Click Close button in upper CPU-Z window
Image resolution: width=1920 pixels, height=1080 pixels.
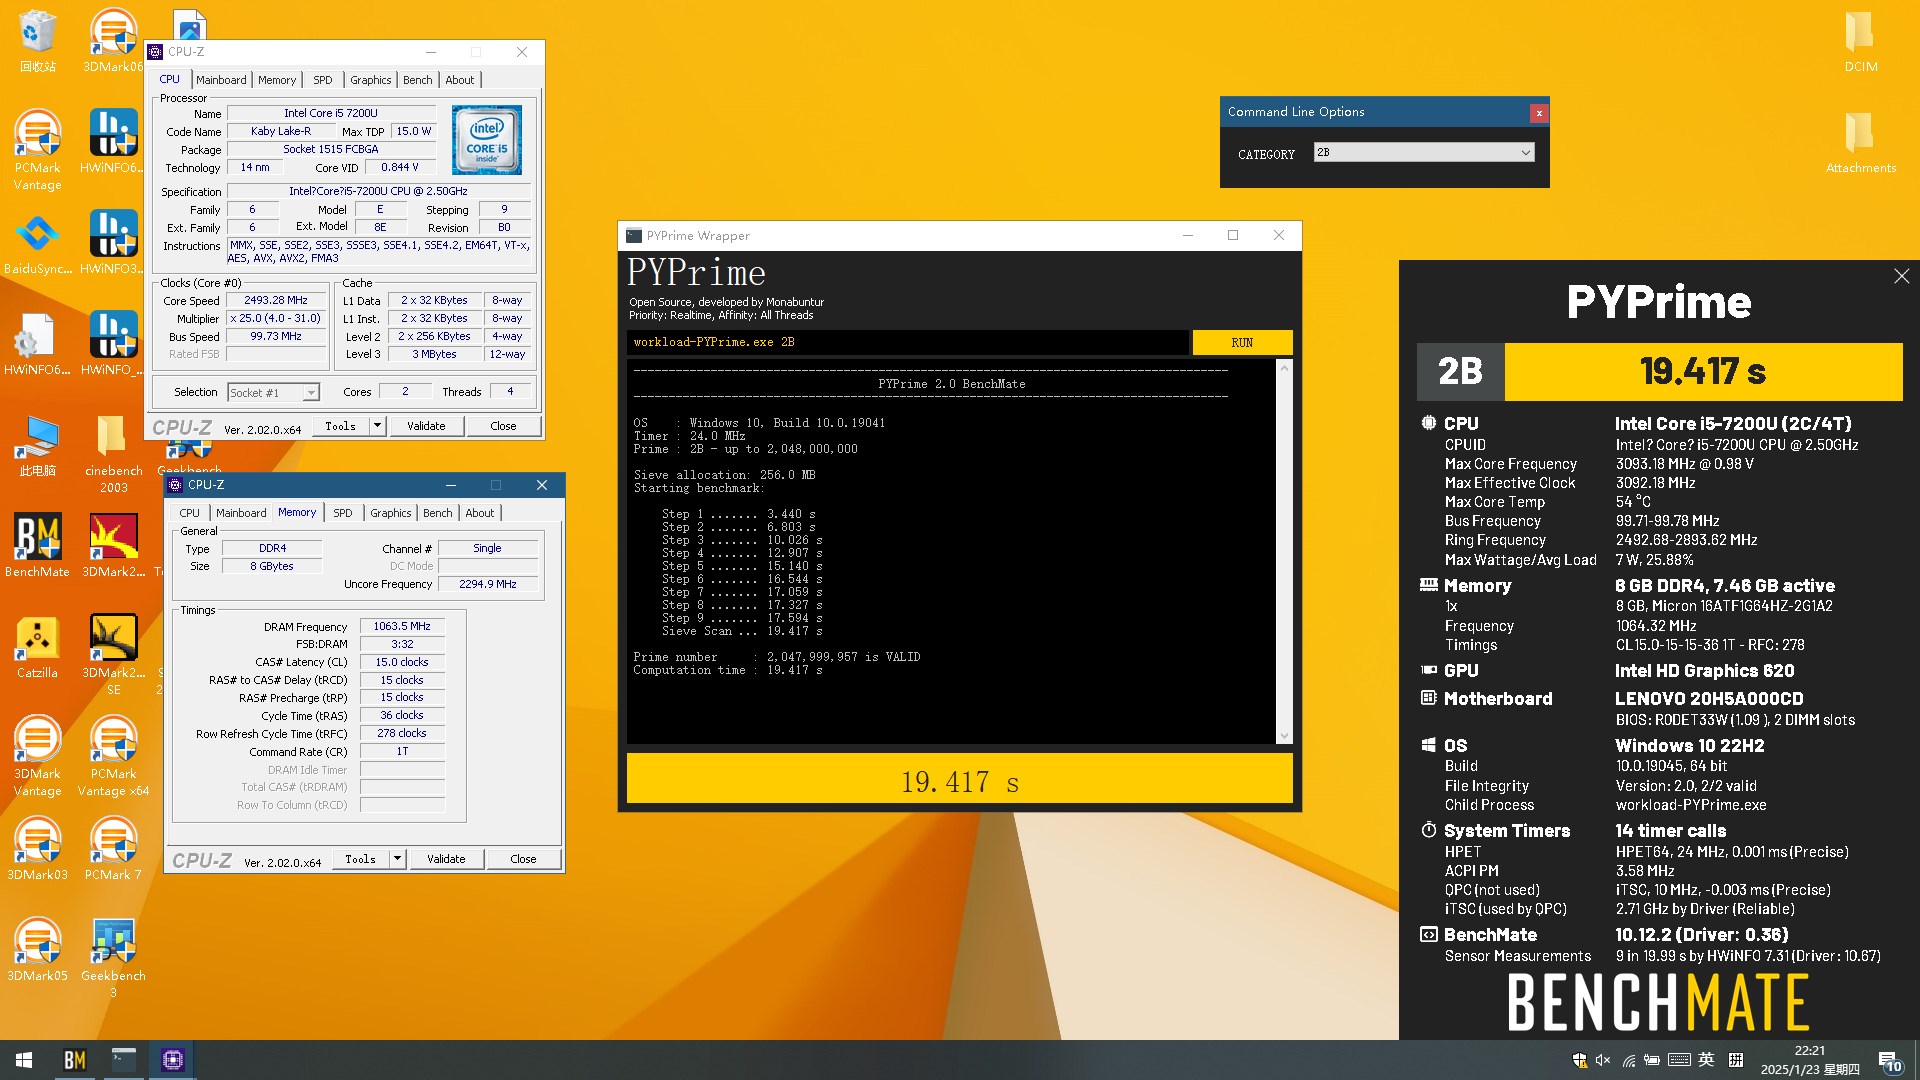[x=503, y=426]
